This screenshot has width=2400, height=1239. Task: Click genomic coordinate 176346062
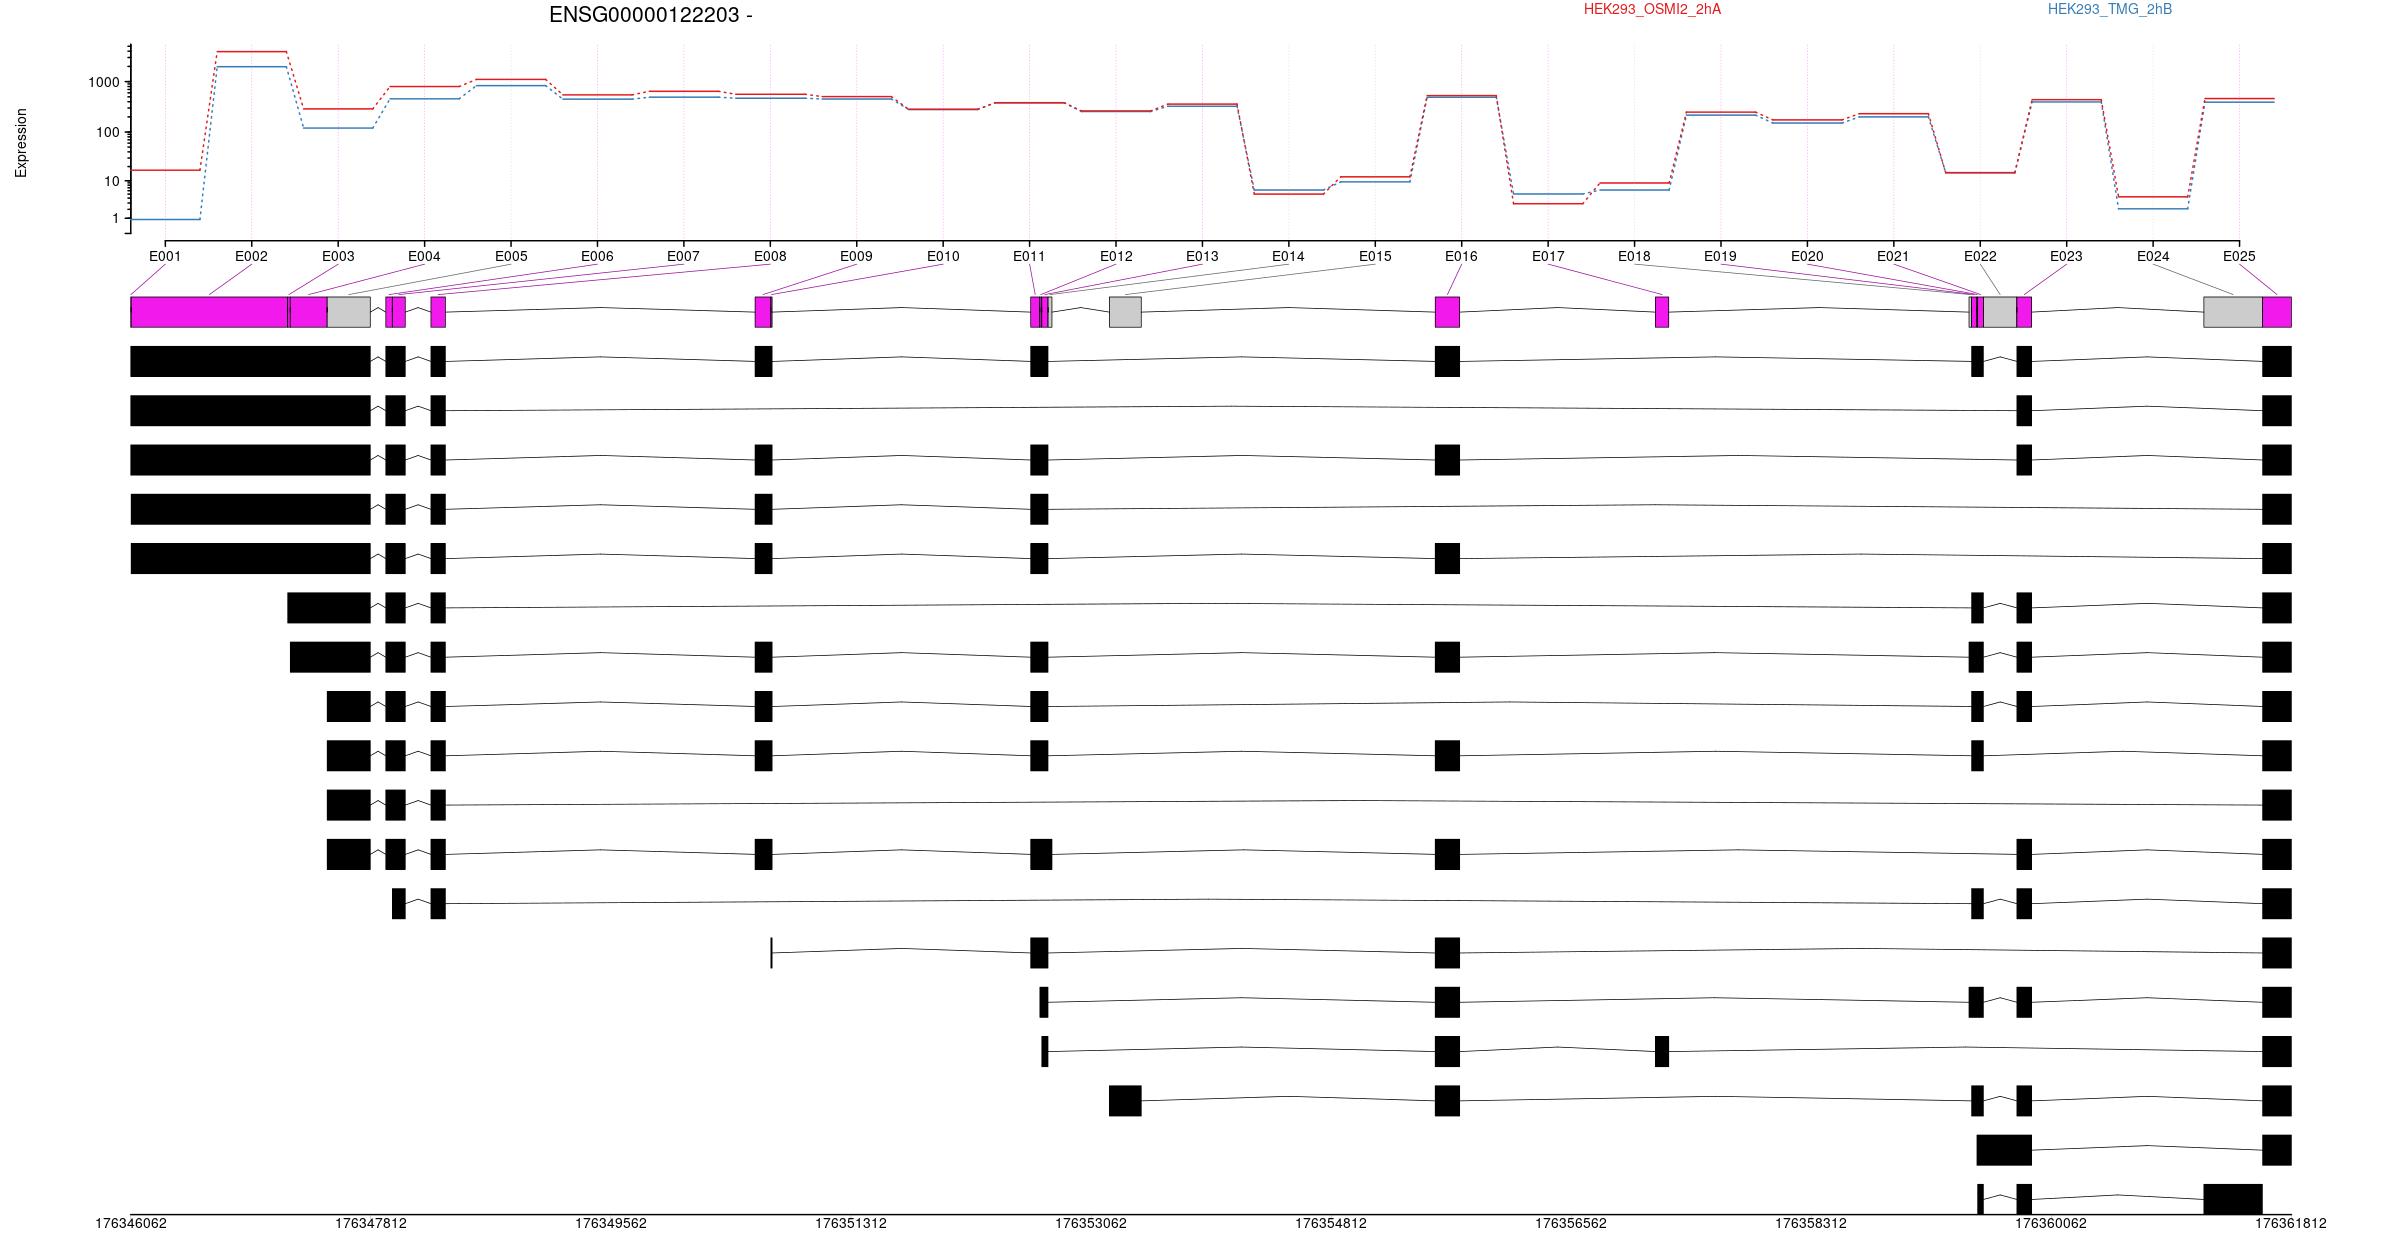click(x=131, y=1224)
